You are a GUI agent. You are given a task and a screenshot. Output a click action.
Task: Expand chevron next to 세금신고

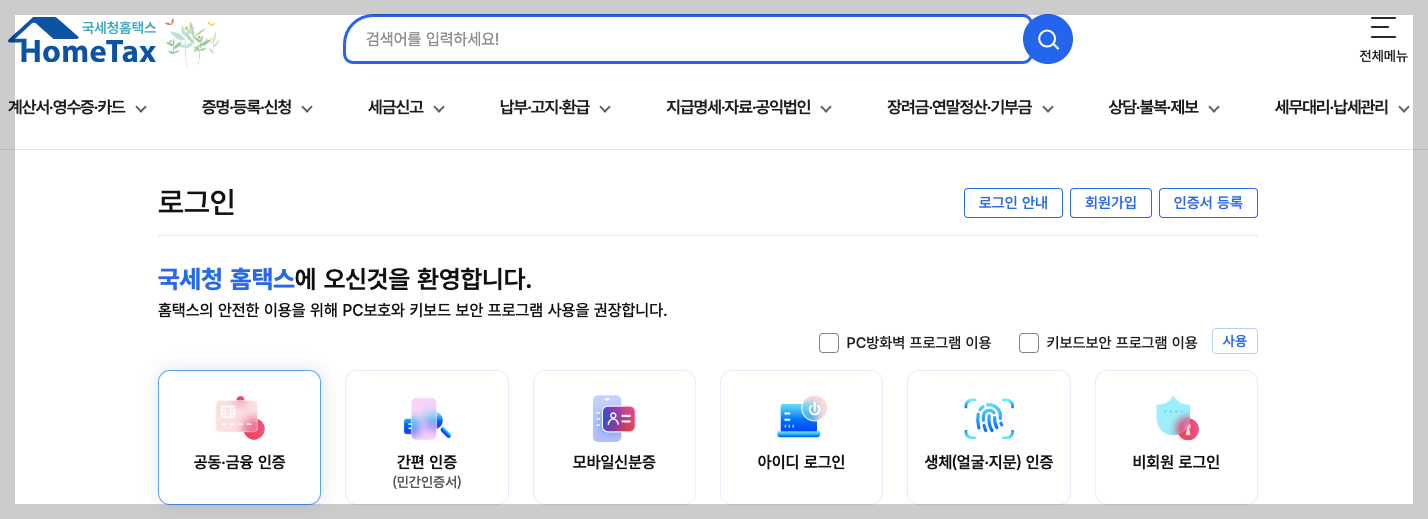click(x=439, y=109)
